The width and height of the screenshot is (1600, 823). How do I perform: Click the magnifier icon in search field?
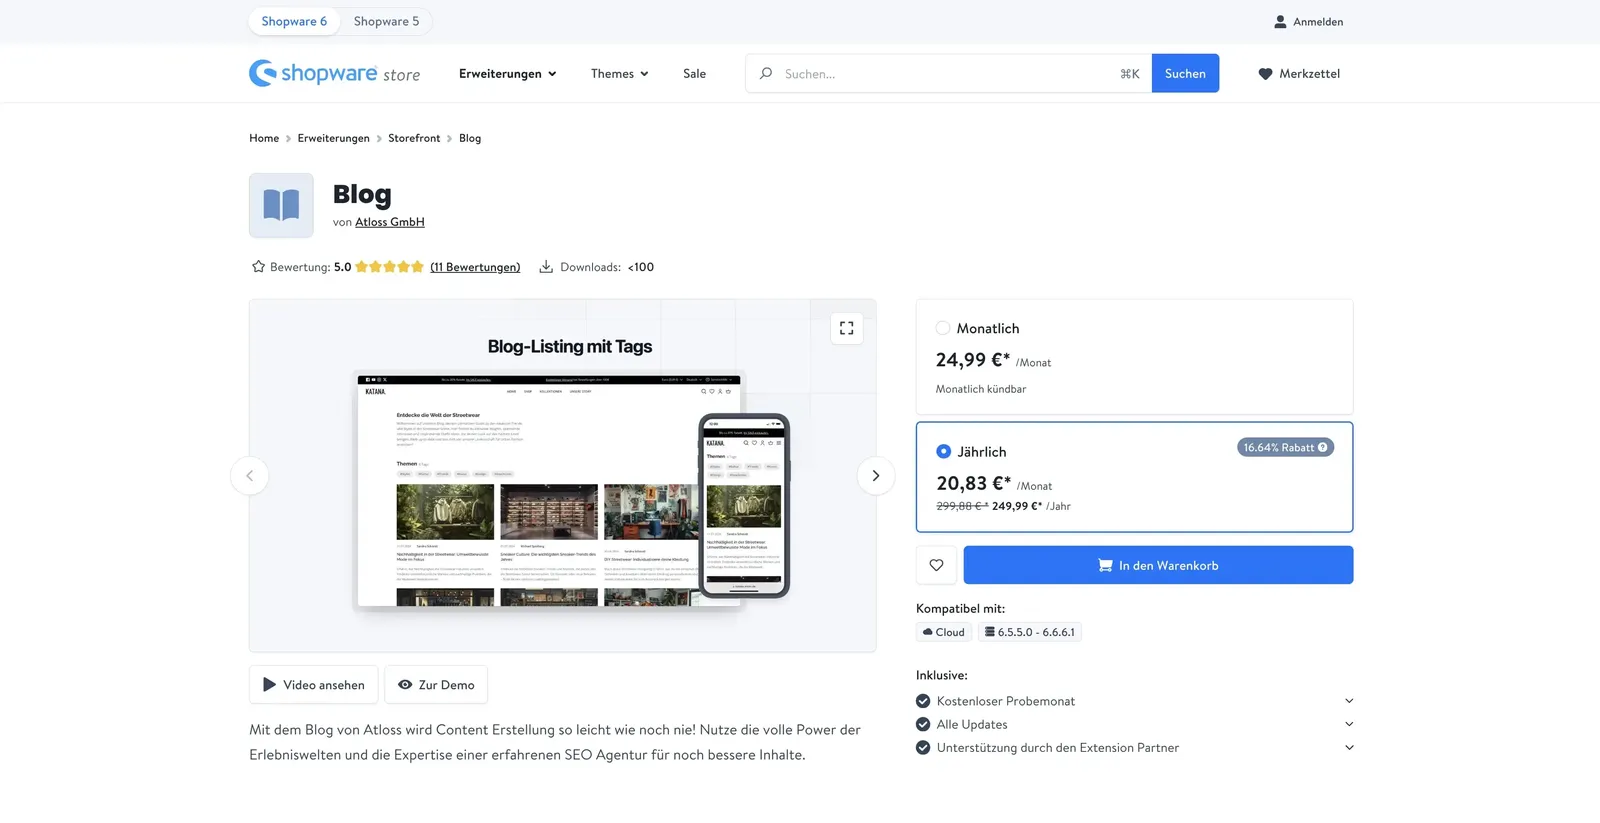click(766, 73)
